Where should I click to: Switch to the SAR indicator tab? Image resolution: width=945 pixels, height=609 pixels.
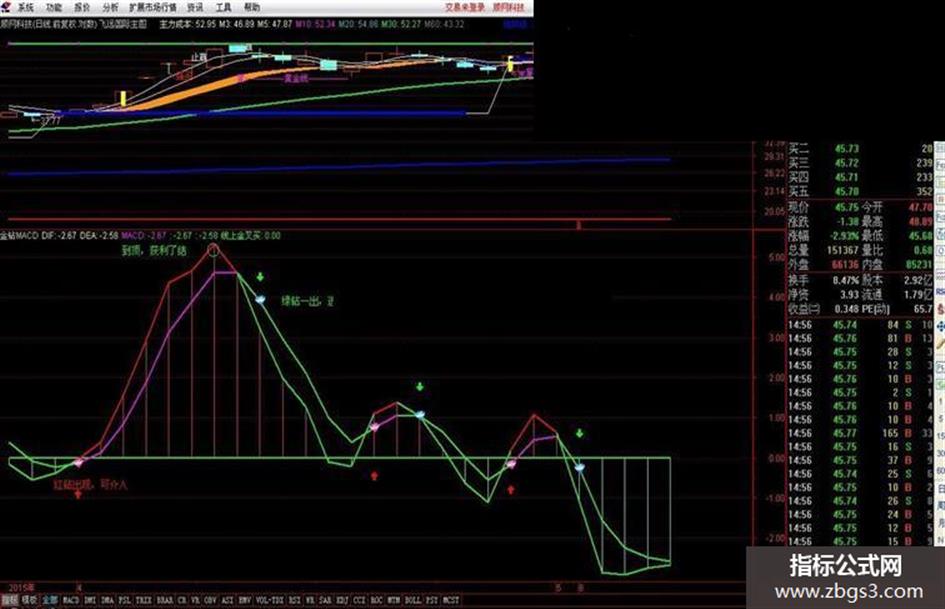[x=325, y=600]
